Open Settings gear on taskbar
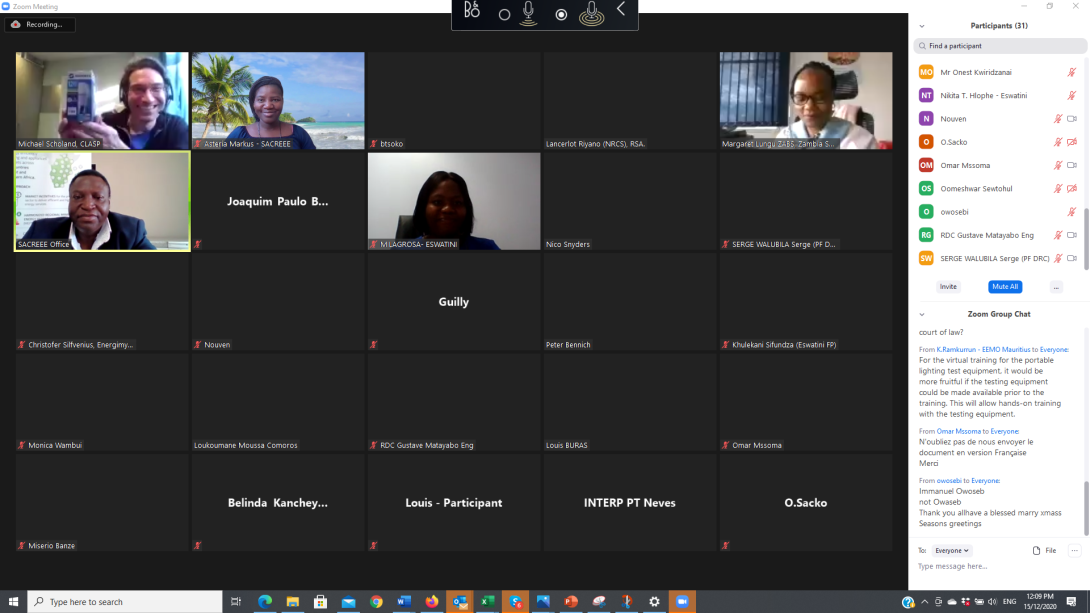This screenshot has height=613, width=1090. pos(654,602)
